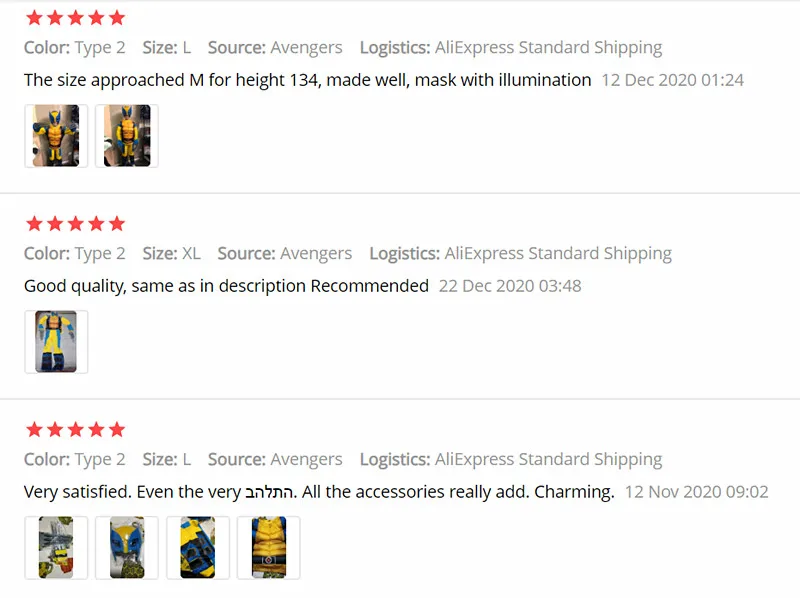The width and height of the screenshot is (800, 598).
Task: Click the date 22 Dec 2020 03:48
Action: [x=510, y=286]
